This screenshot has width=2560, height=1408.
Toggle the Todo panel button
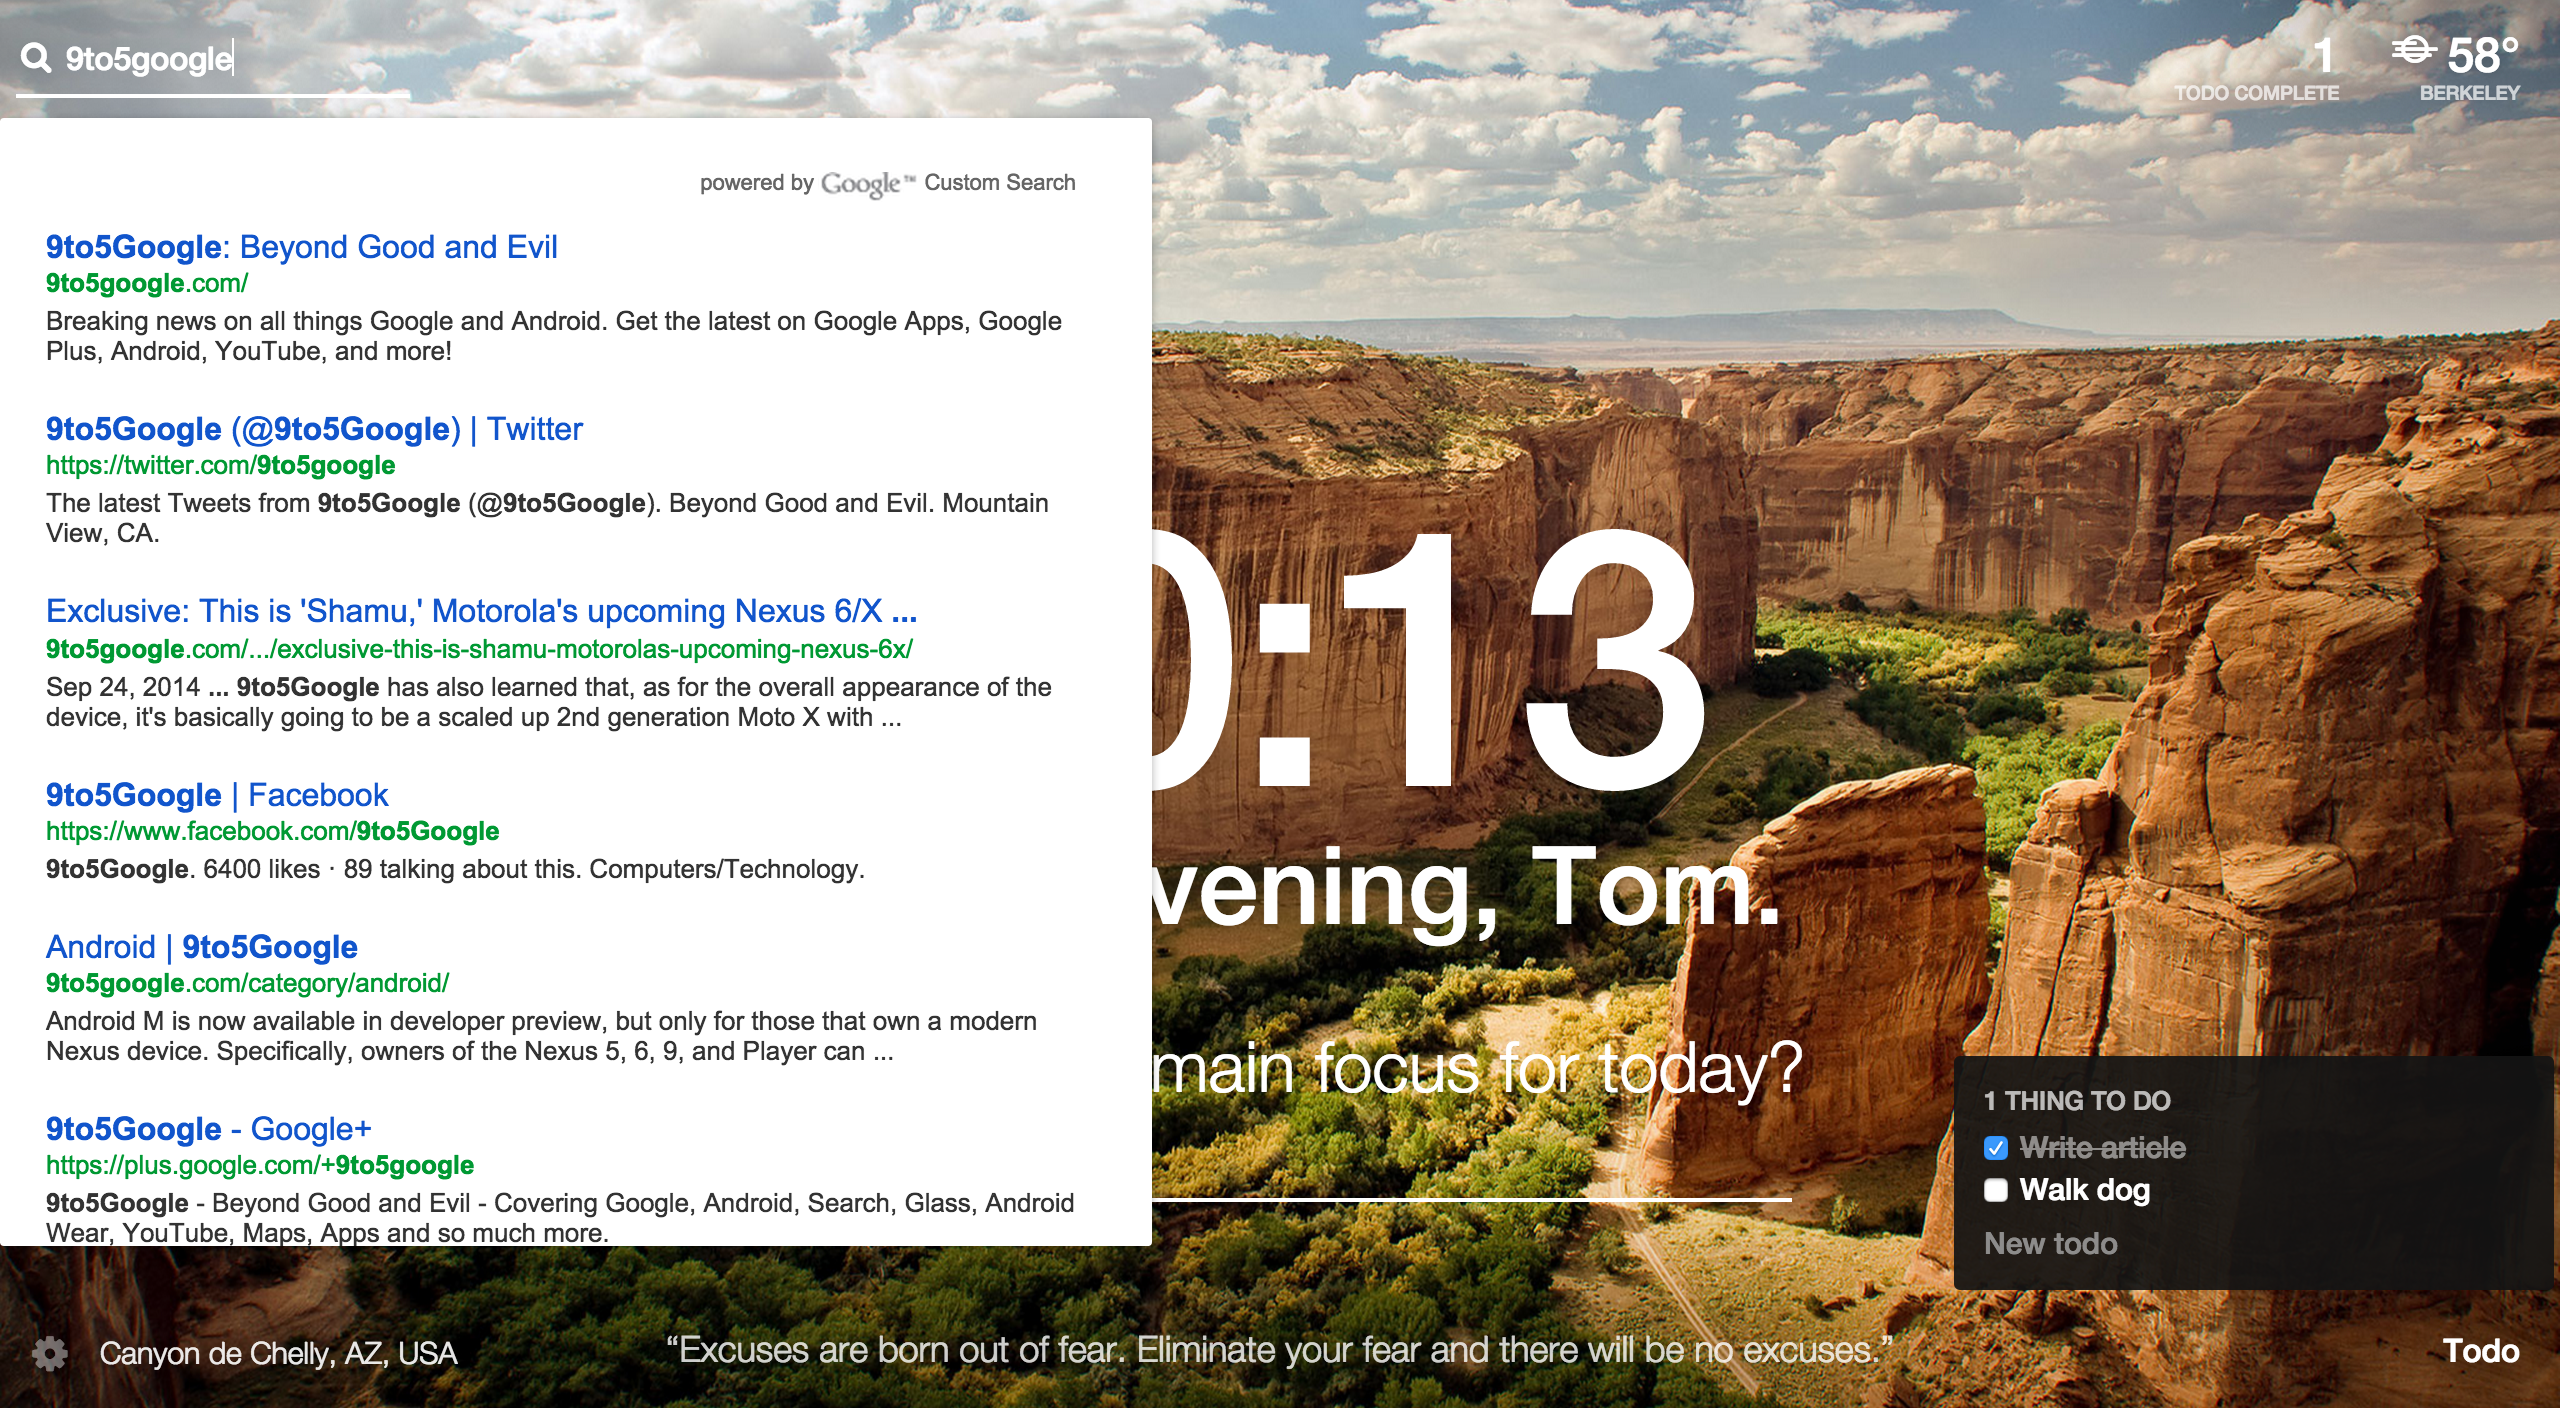[2480, 1351]
